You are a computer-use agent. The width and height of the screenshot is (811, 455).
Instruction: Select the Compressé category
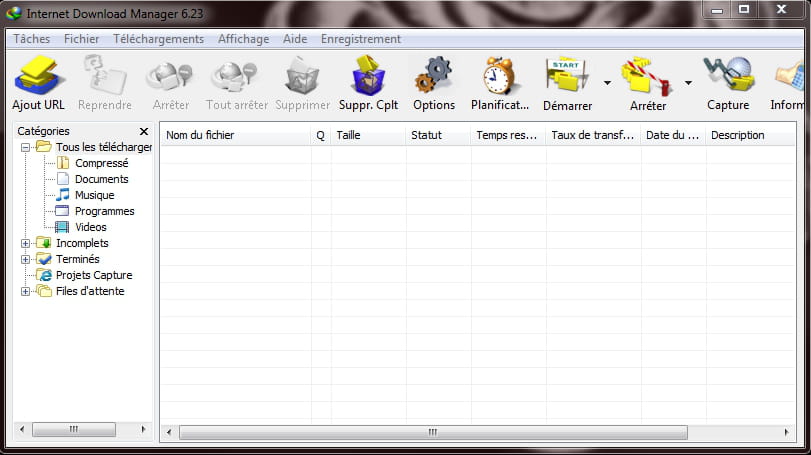click(x=101, y=163)
